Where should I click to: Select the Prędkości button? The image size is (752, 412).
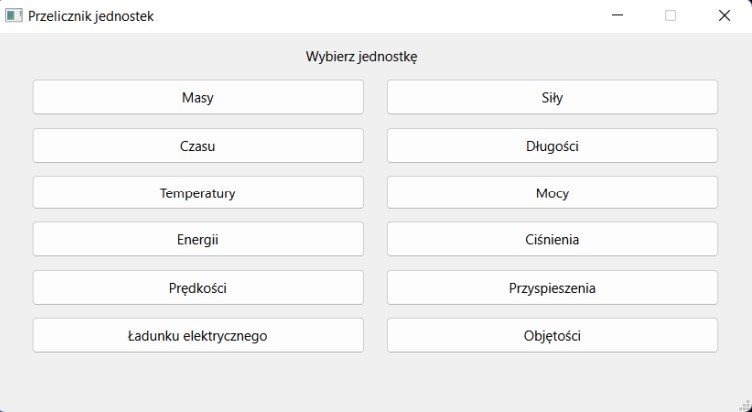pyautogui.click(x=198, y=288)
